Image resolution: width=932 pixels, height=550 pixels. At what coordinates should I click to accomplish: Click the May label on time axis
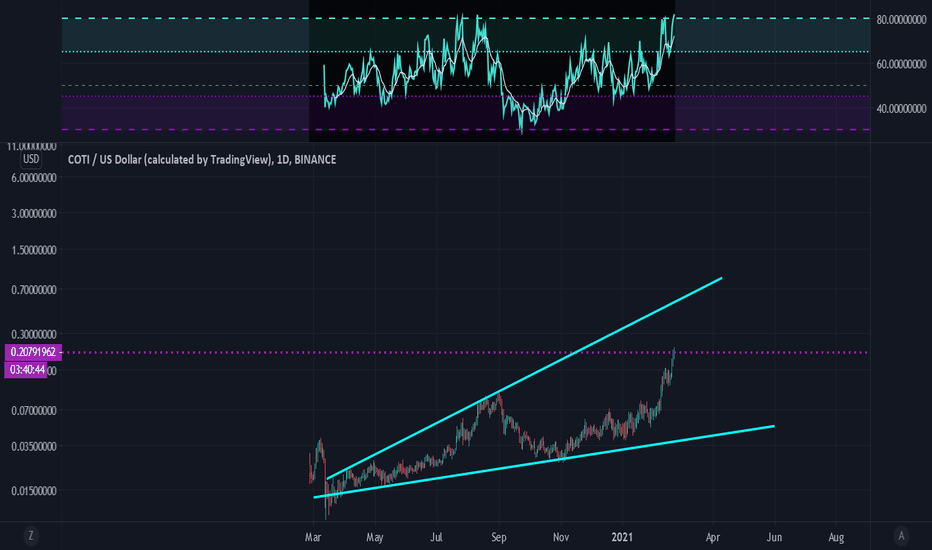pyautogui.click(x=374, y=537)
